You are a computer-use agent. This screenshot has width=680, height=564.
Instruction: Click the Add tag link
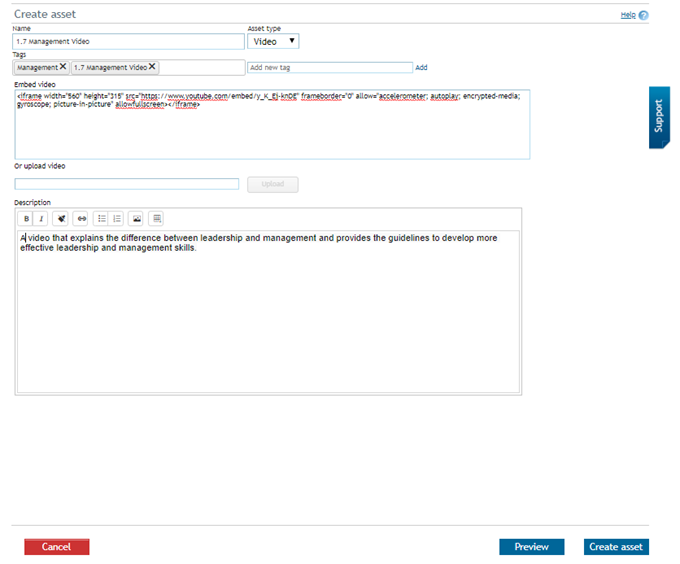421,68
